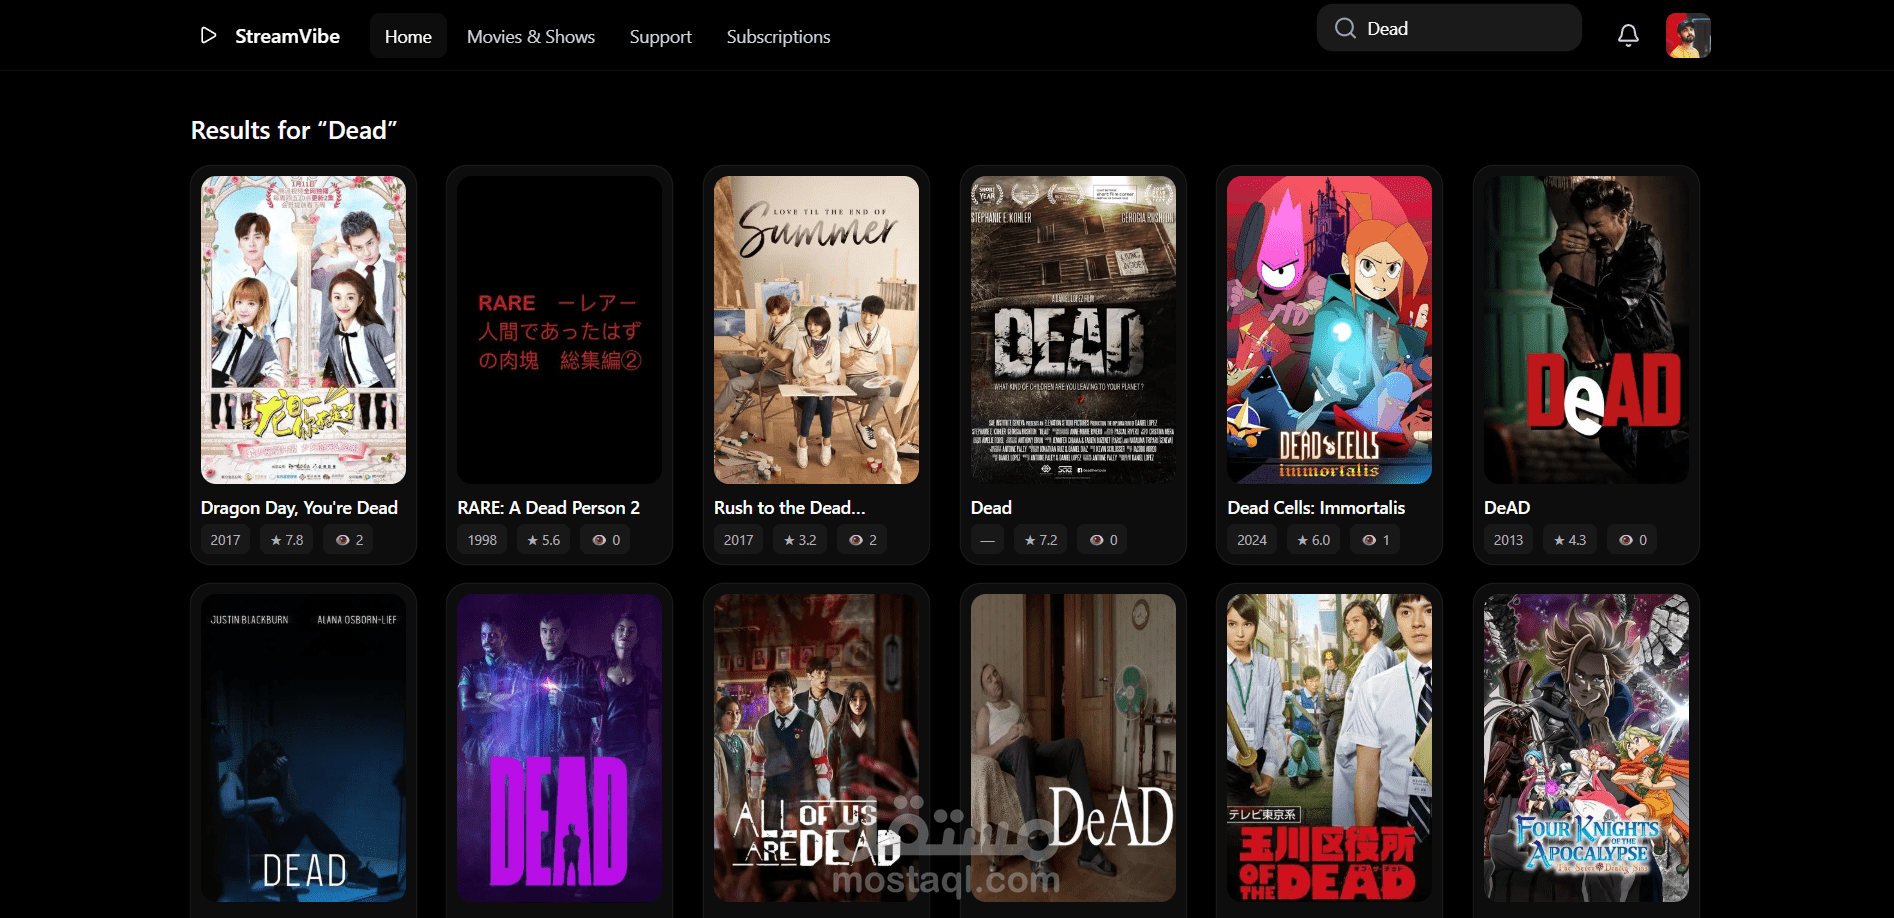Viewport: 1894px width, 918px height.
Task: Click into the search field containing Dead
Action: (1449, 28)
